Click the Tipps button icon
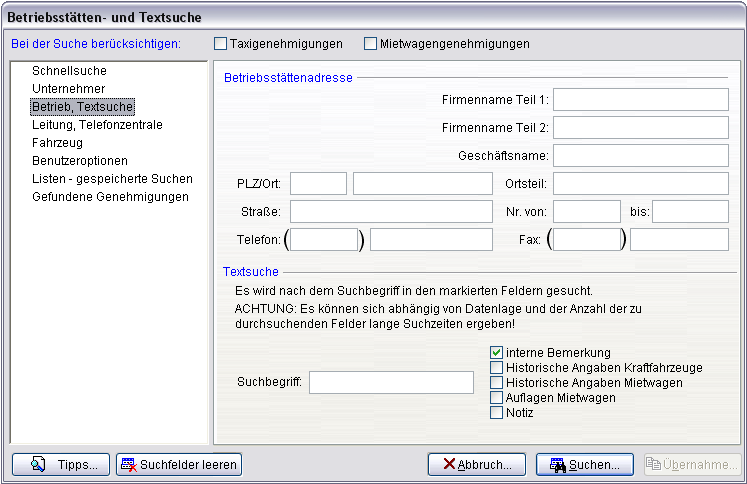 pos(39,465)
